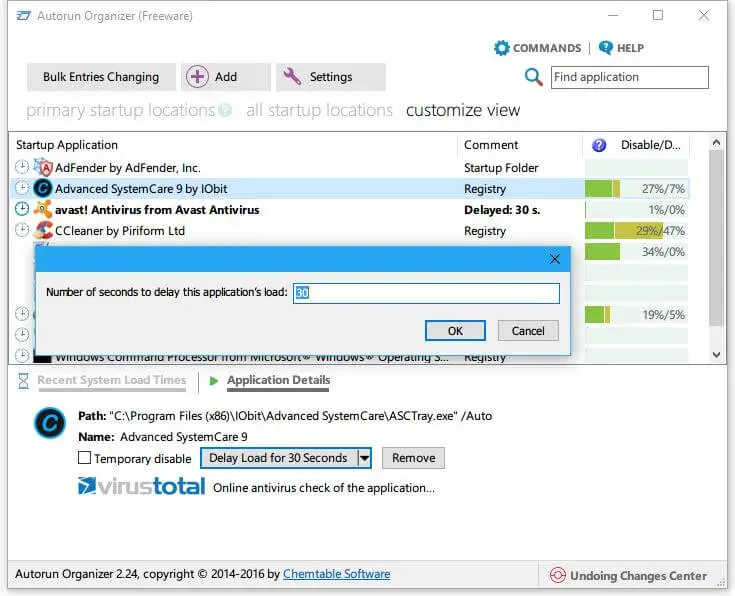Viewport: 735px width, 596px height.
Task: Select the customize view tab
Action: tap(463, 110)
